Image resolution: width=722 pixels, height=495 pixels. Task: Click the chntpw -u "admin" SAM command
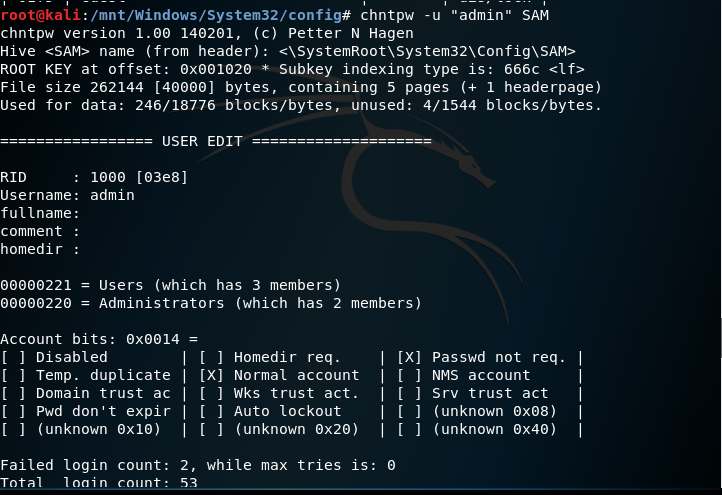pos(450,15)
